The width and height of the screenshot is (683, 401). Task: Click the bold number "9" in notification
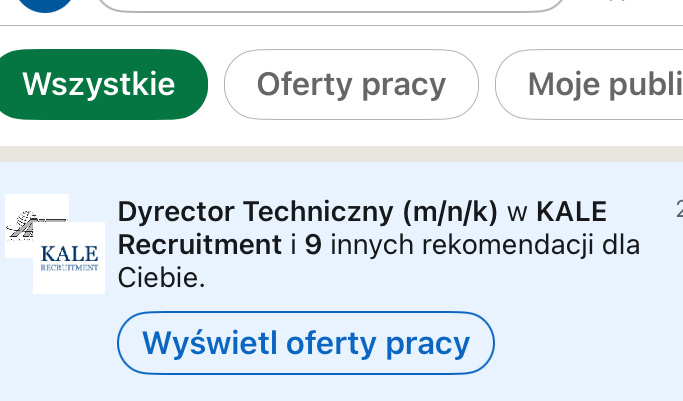click(313, 244)
